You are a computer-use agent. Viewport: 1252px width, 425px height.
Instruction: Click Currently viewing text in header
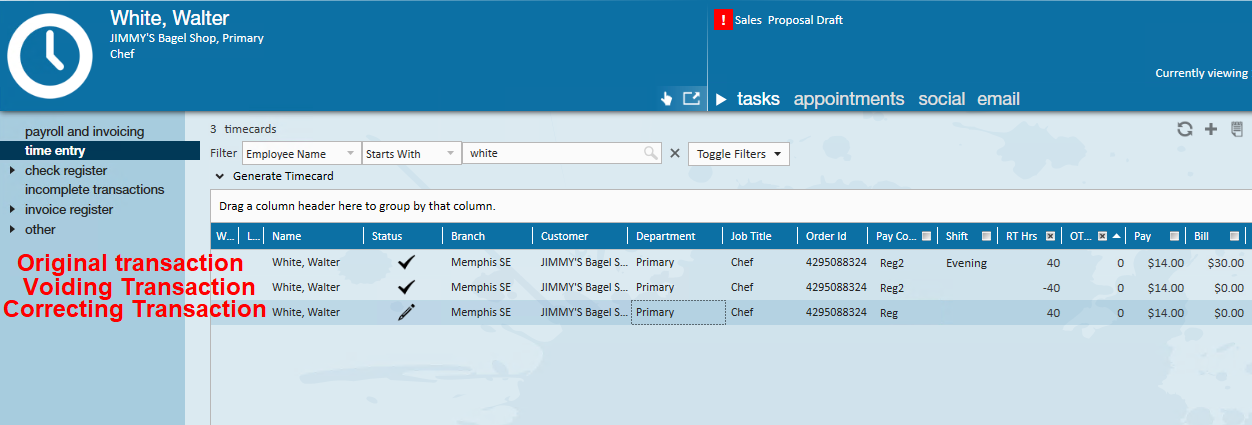click(x=1201, y=73)
